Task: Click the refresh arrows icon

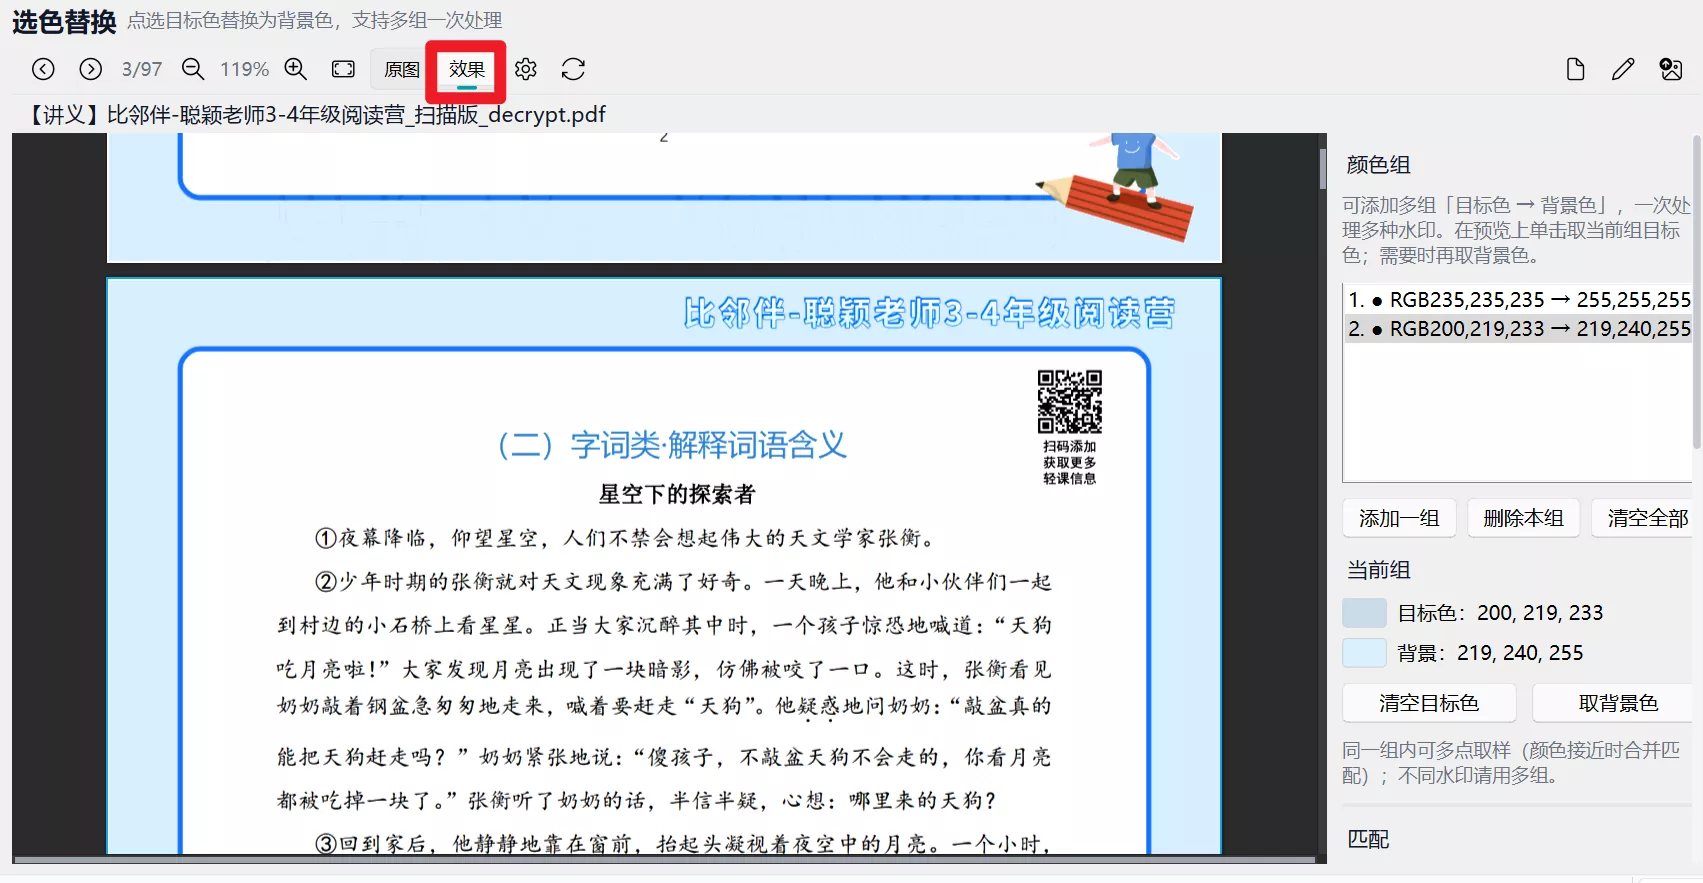Action: (573, 69)
